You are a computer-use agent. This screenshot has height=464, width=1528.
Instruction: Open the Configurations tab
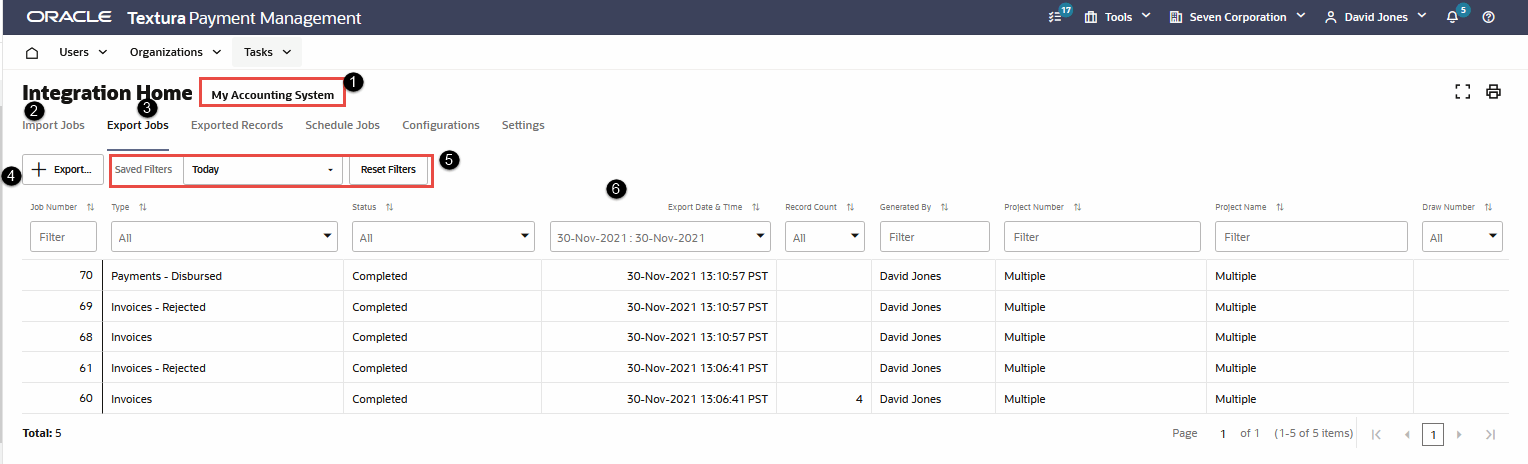441,126
